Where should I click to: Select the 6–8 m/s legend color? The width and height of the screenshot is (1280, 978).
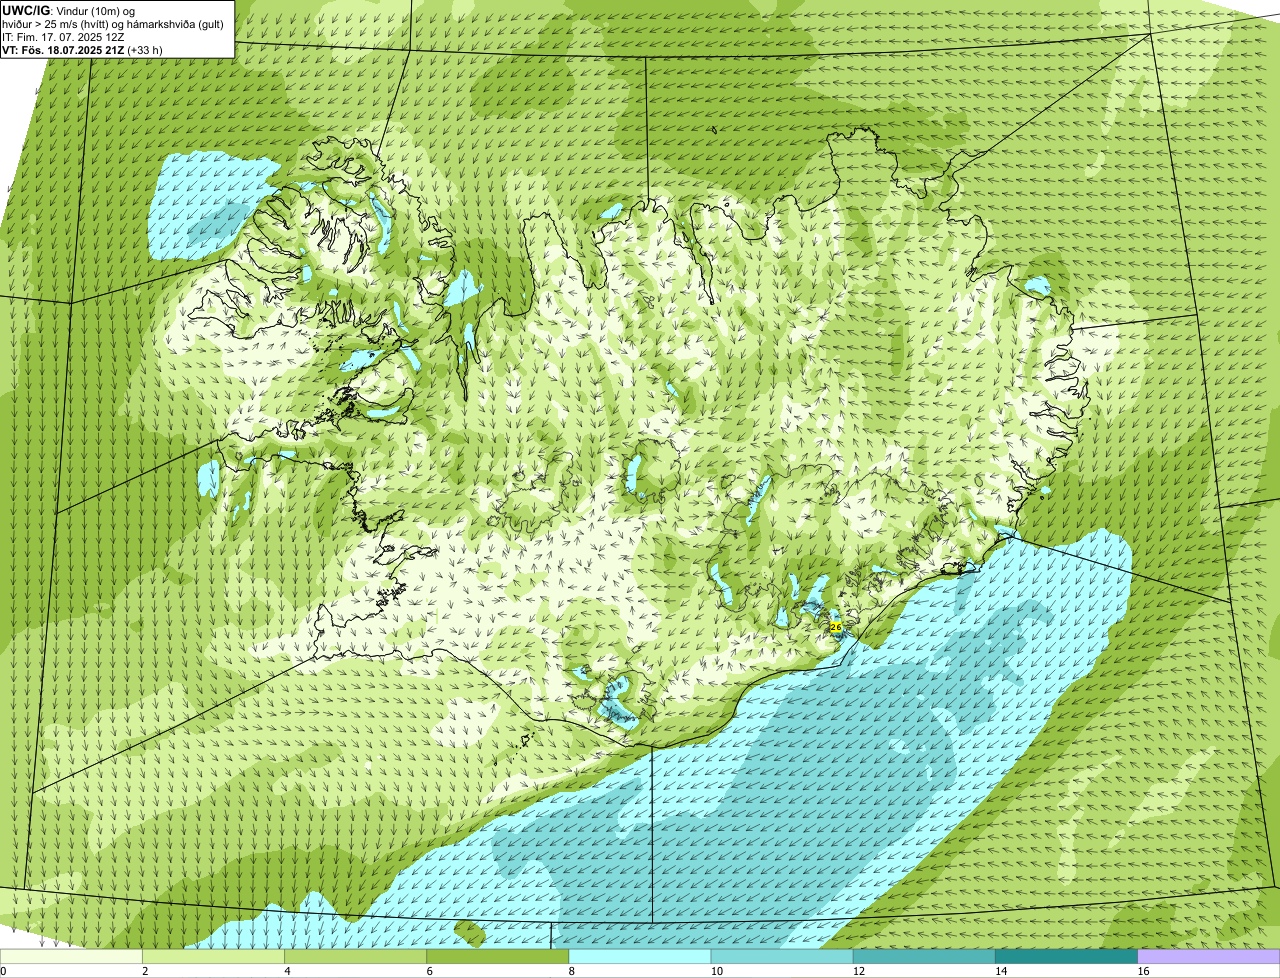[498, 957]
